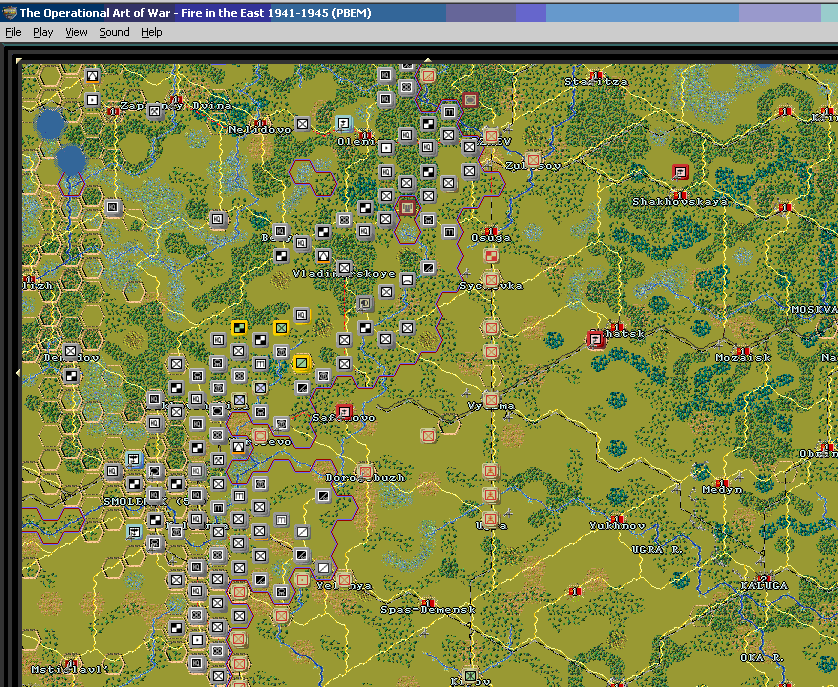Select the checkered armor unit below Demidov
This screenshot has width=839, height=687.
click(71, 376)
